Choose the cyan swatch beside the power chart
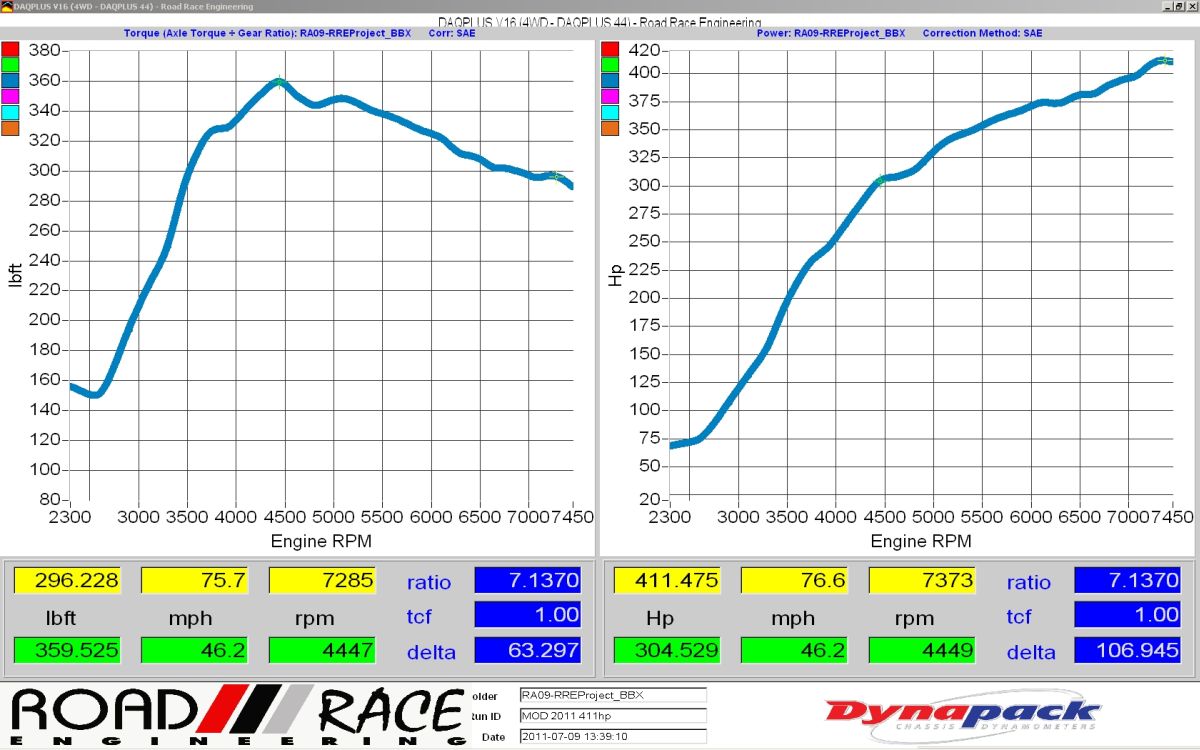The height and width of the screenshot is (750, 1200). pos(609,112)
